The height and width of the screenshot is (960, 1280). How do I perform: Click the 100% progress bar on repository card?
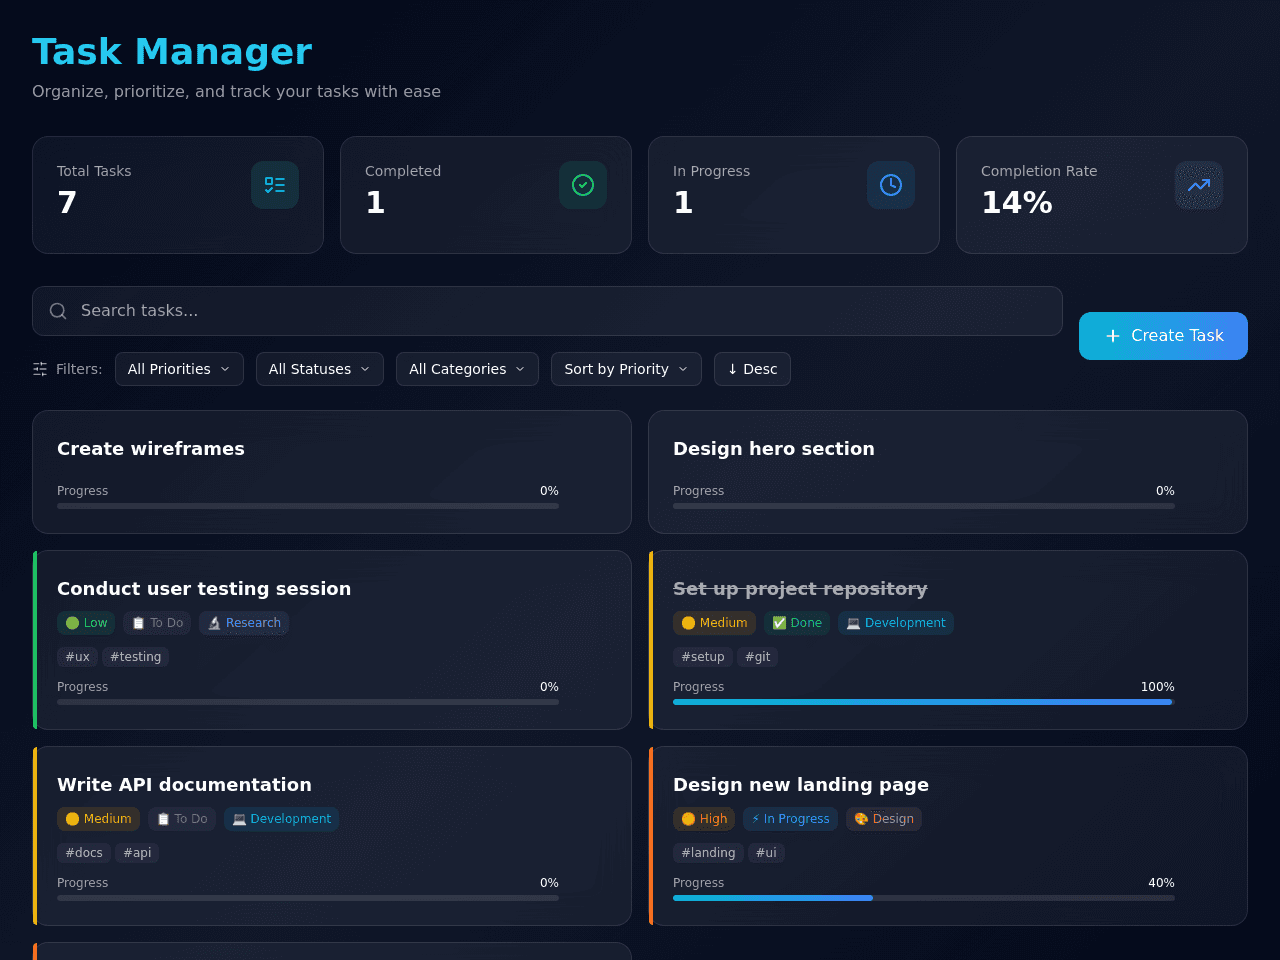(x=924, y=702)
